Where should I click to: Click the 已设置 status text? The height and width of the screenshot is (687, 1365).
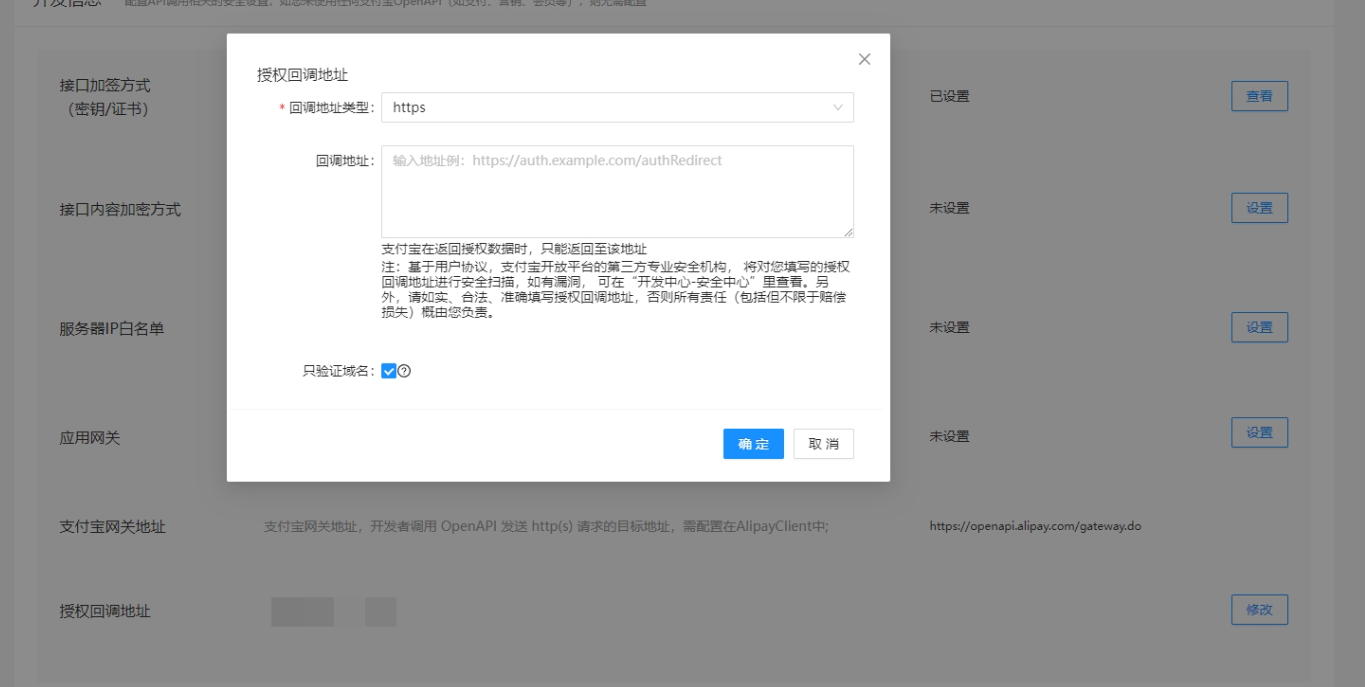pyautogui.click(x=949, y=96)
